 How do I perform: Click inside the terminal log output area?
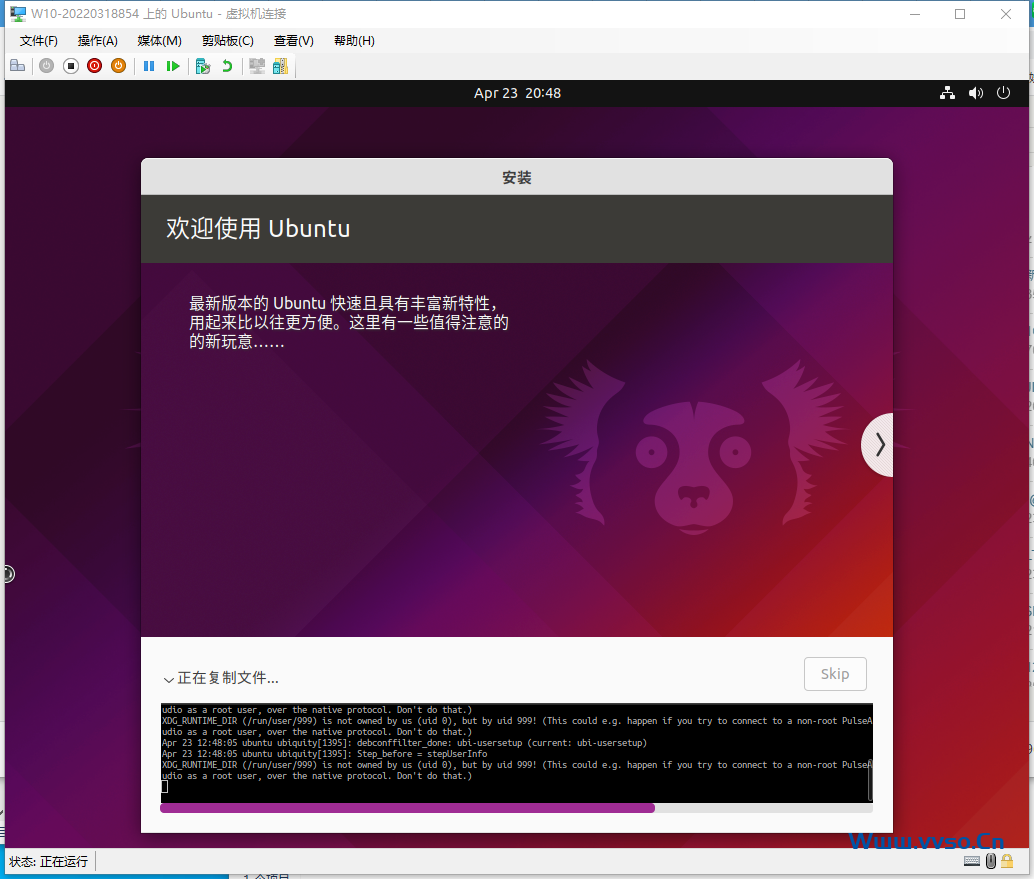[516, 745]
